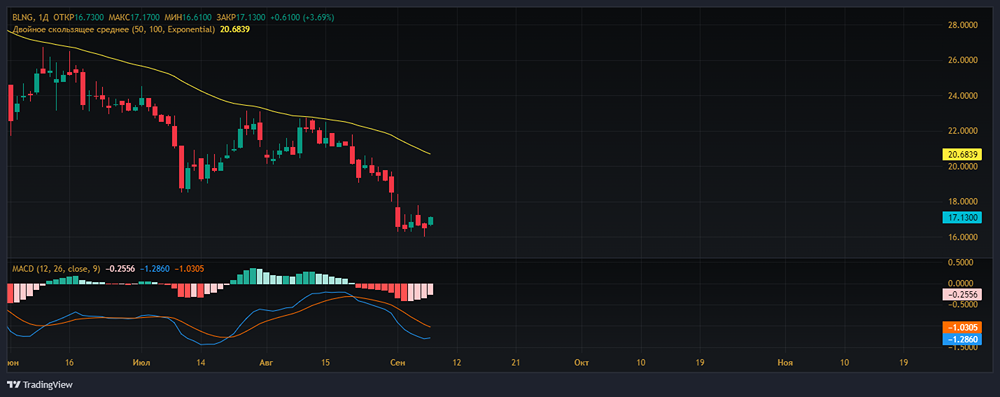Click the 16.0000 price scale label

962,237
